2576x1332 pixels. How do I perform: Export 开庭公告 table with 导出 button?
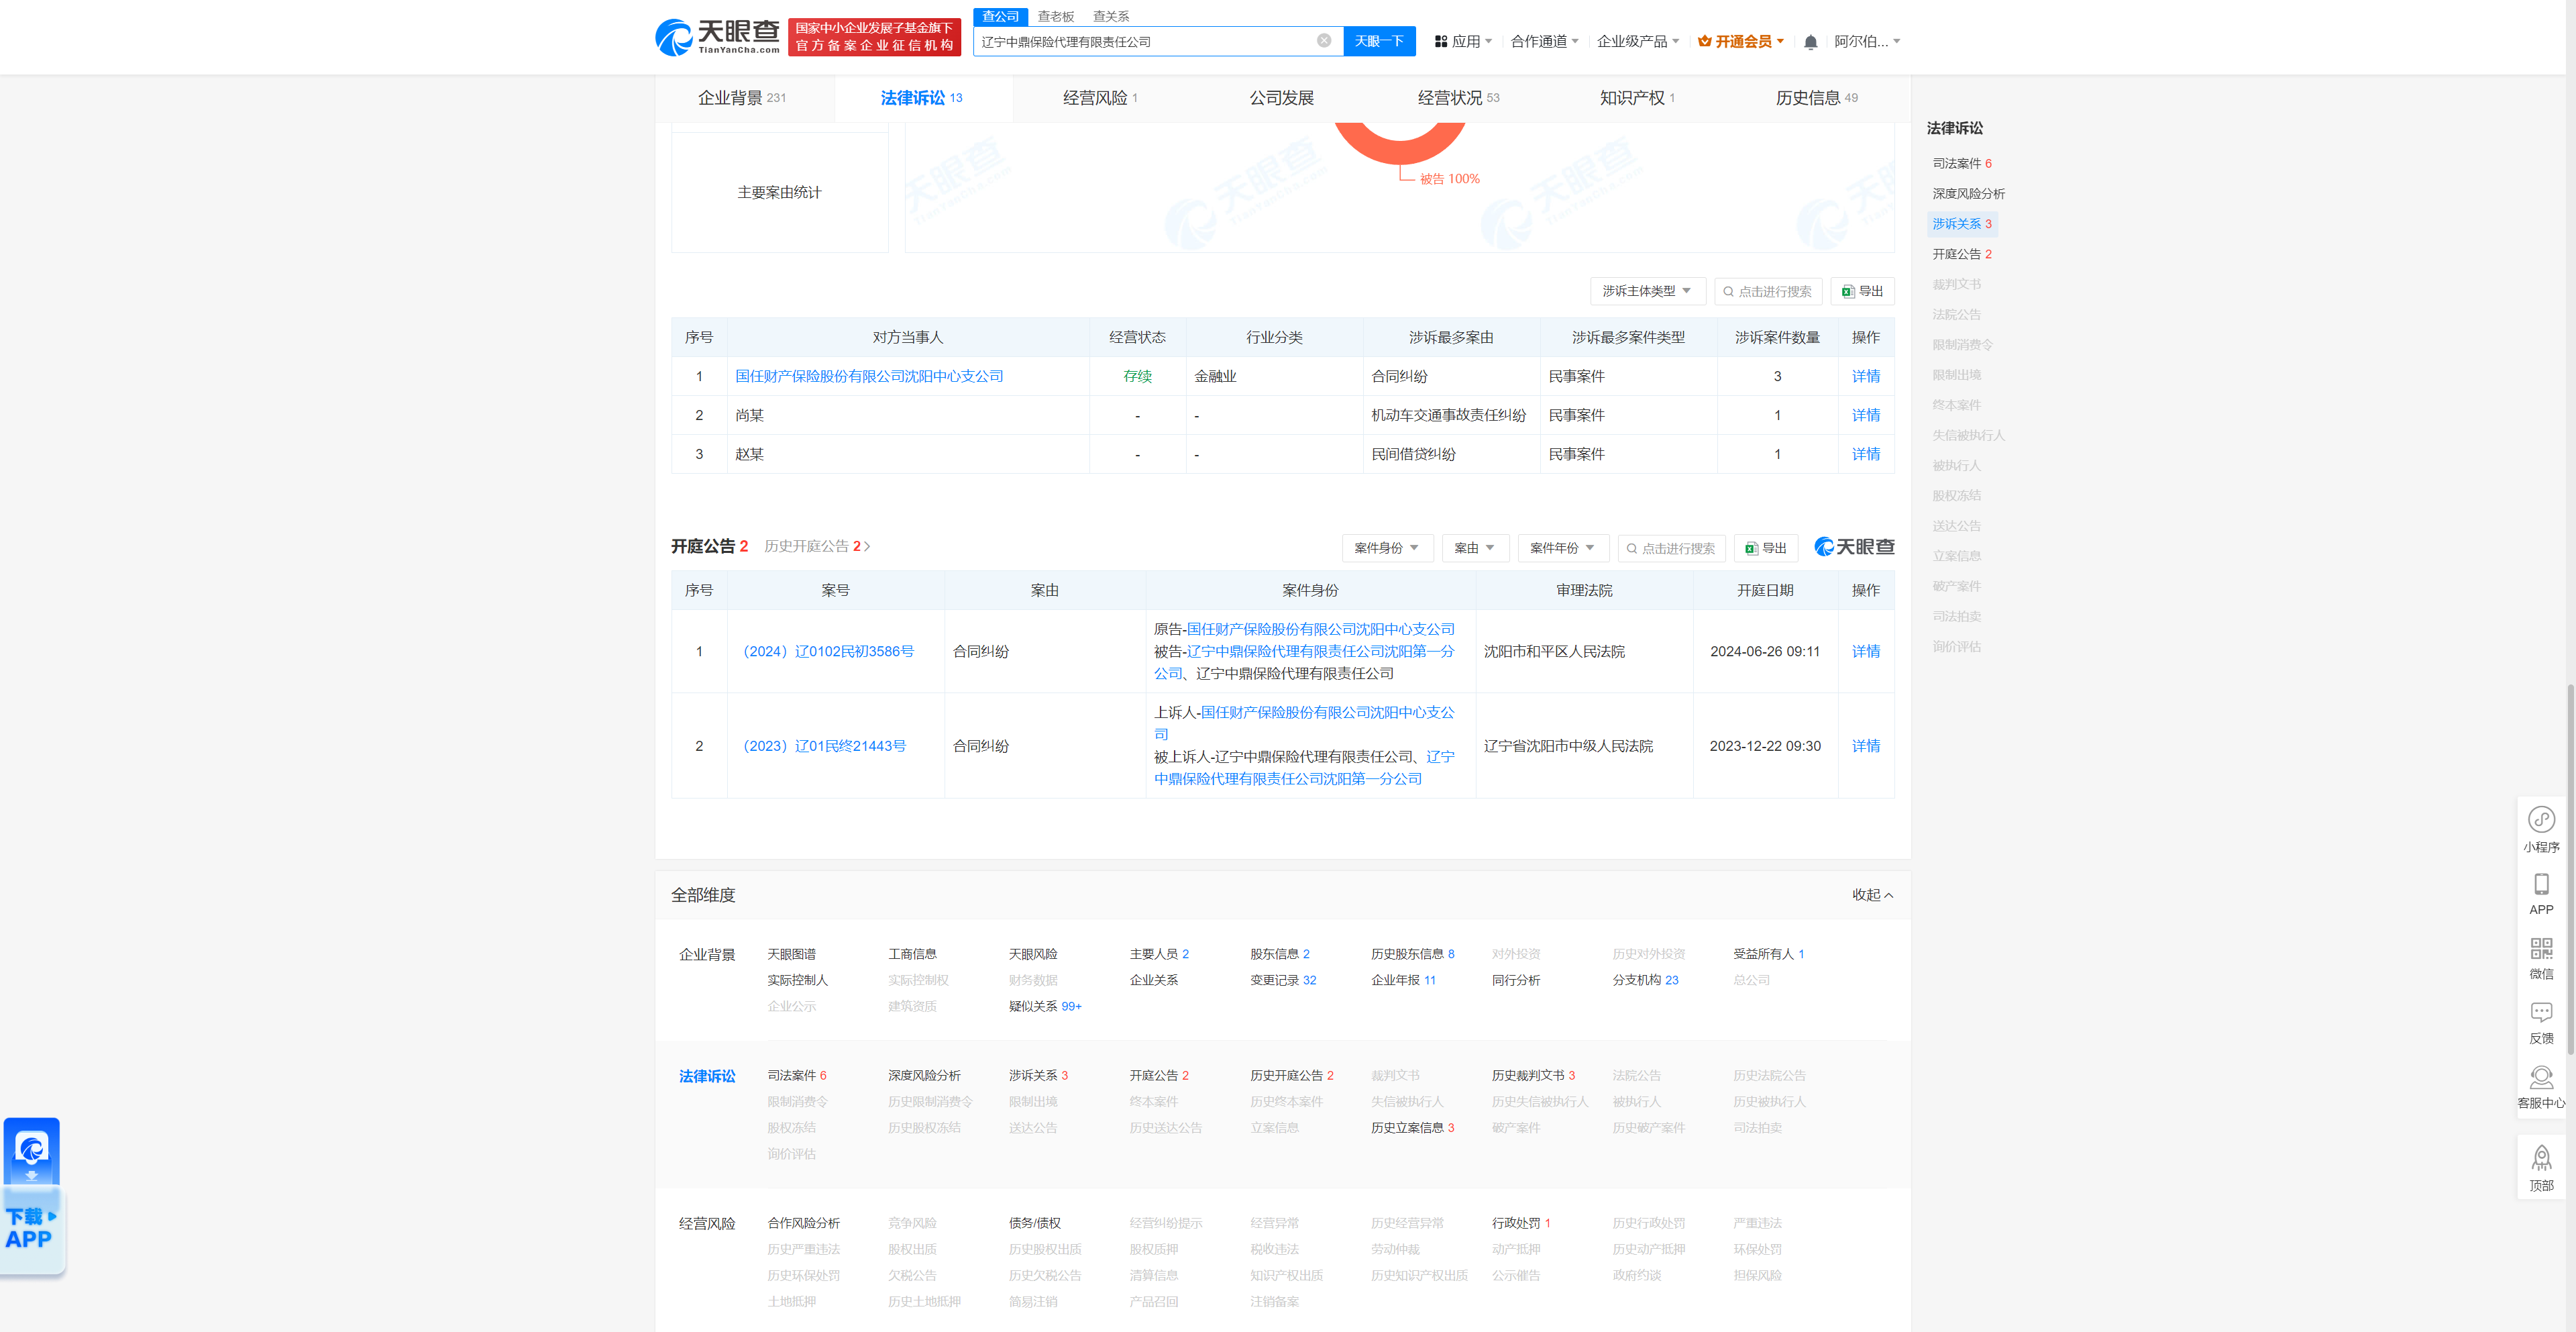pos(1766,548)
